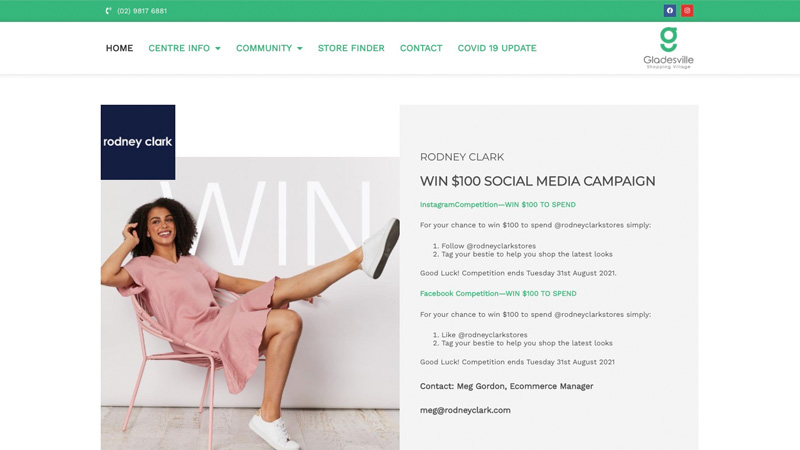Click the Gladesville Shopping Village logo
The height and width of the screenshot is (450, 800).
click(x=668, y=48)
